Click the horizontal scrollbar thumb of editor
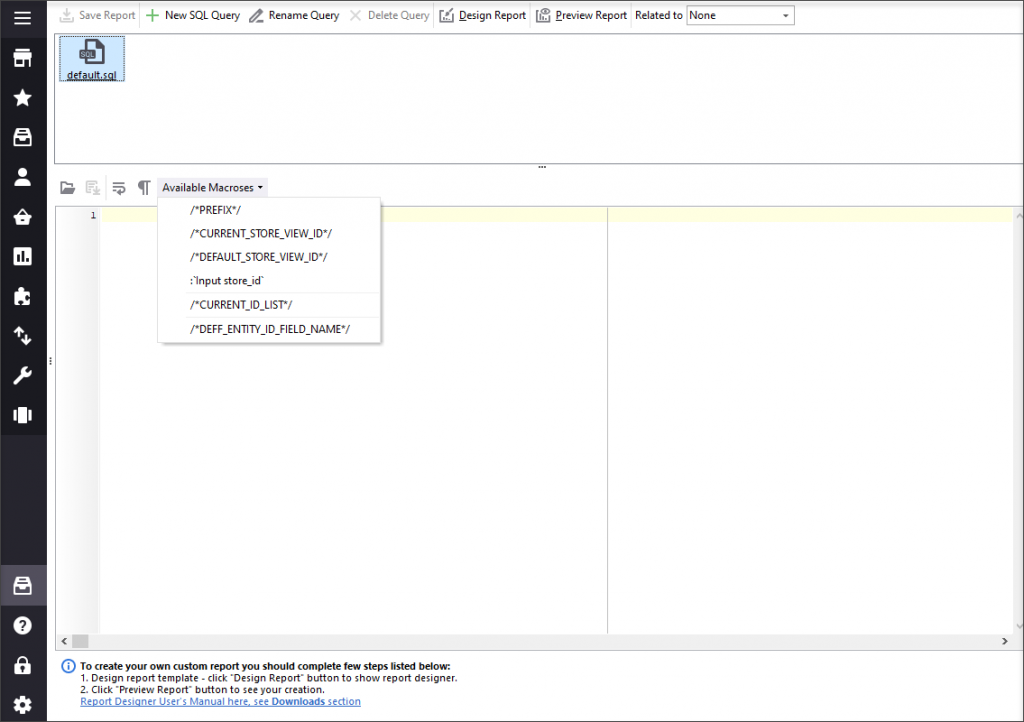This screenshot has width=1024, height=722. (80, 641)
